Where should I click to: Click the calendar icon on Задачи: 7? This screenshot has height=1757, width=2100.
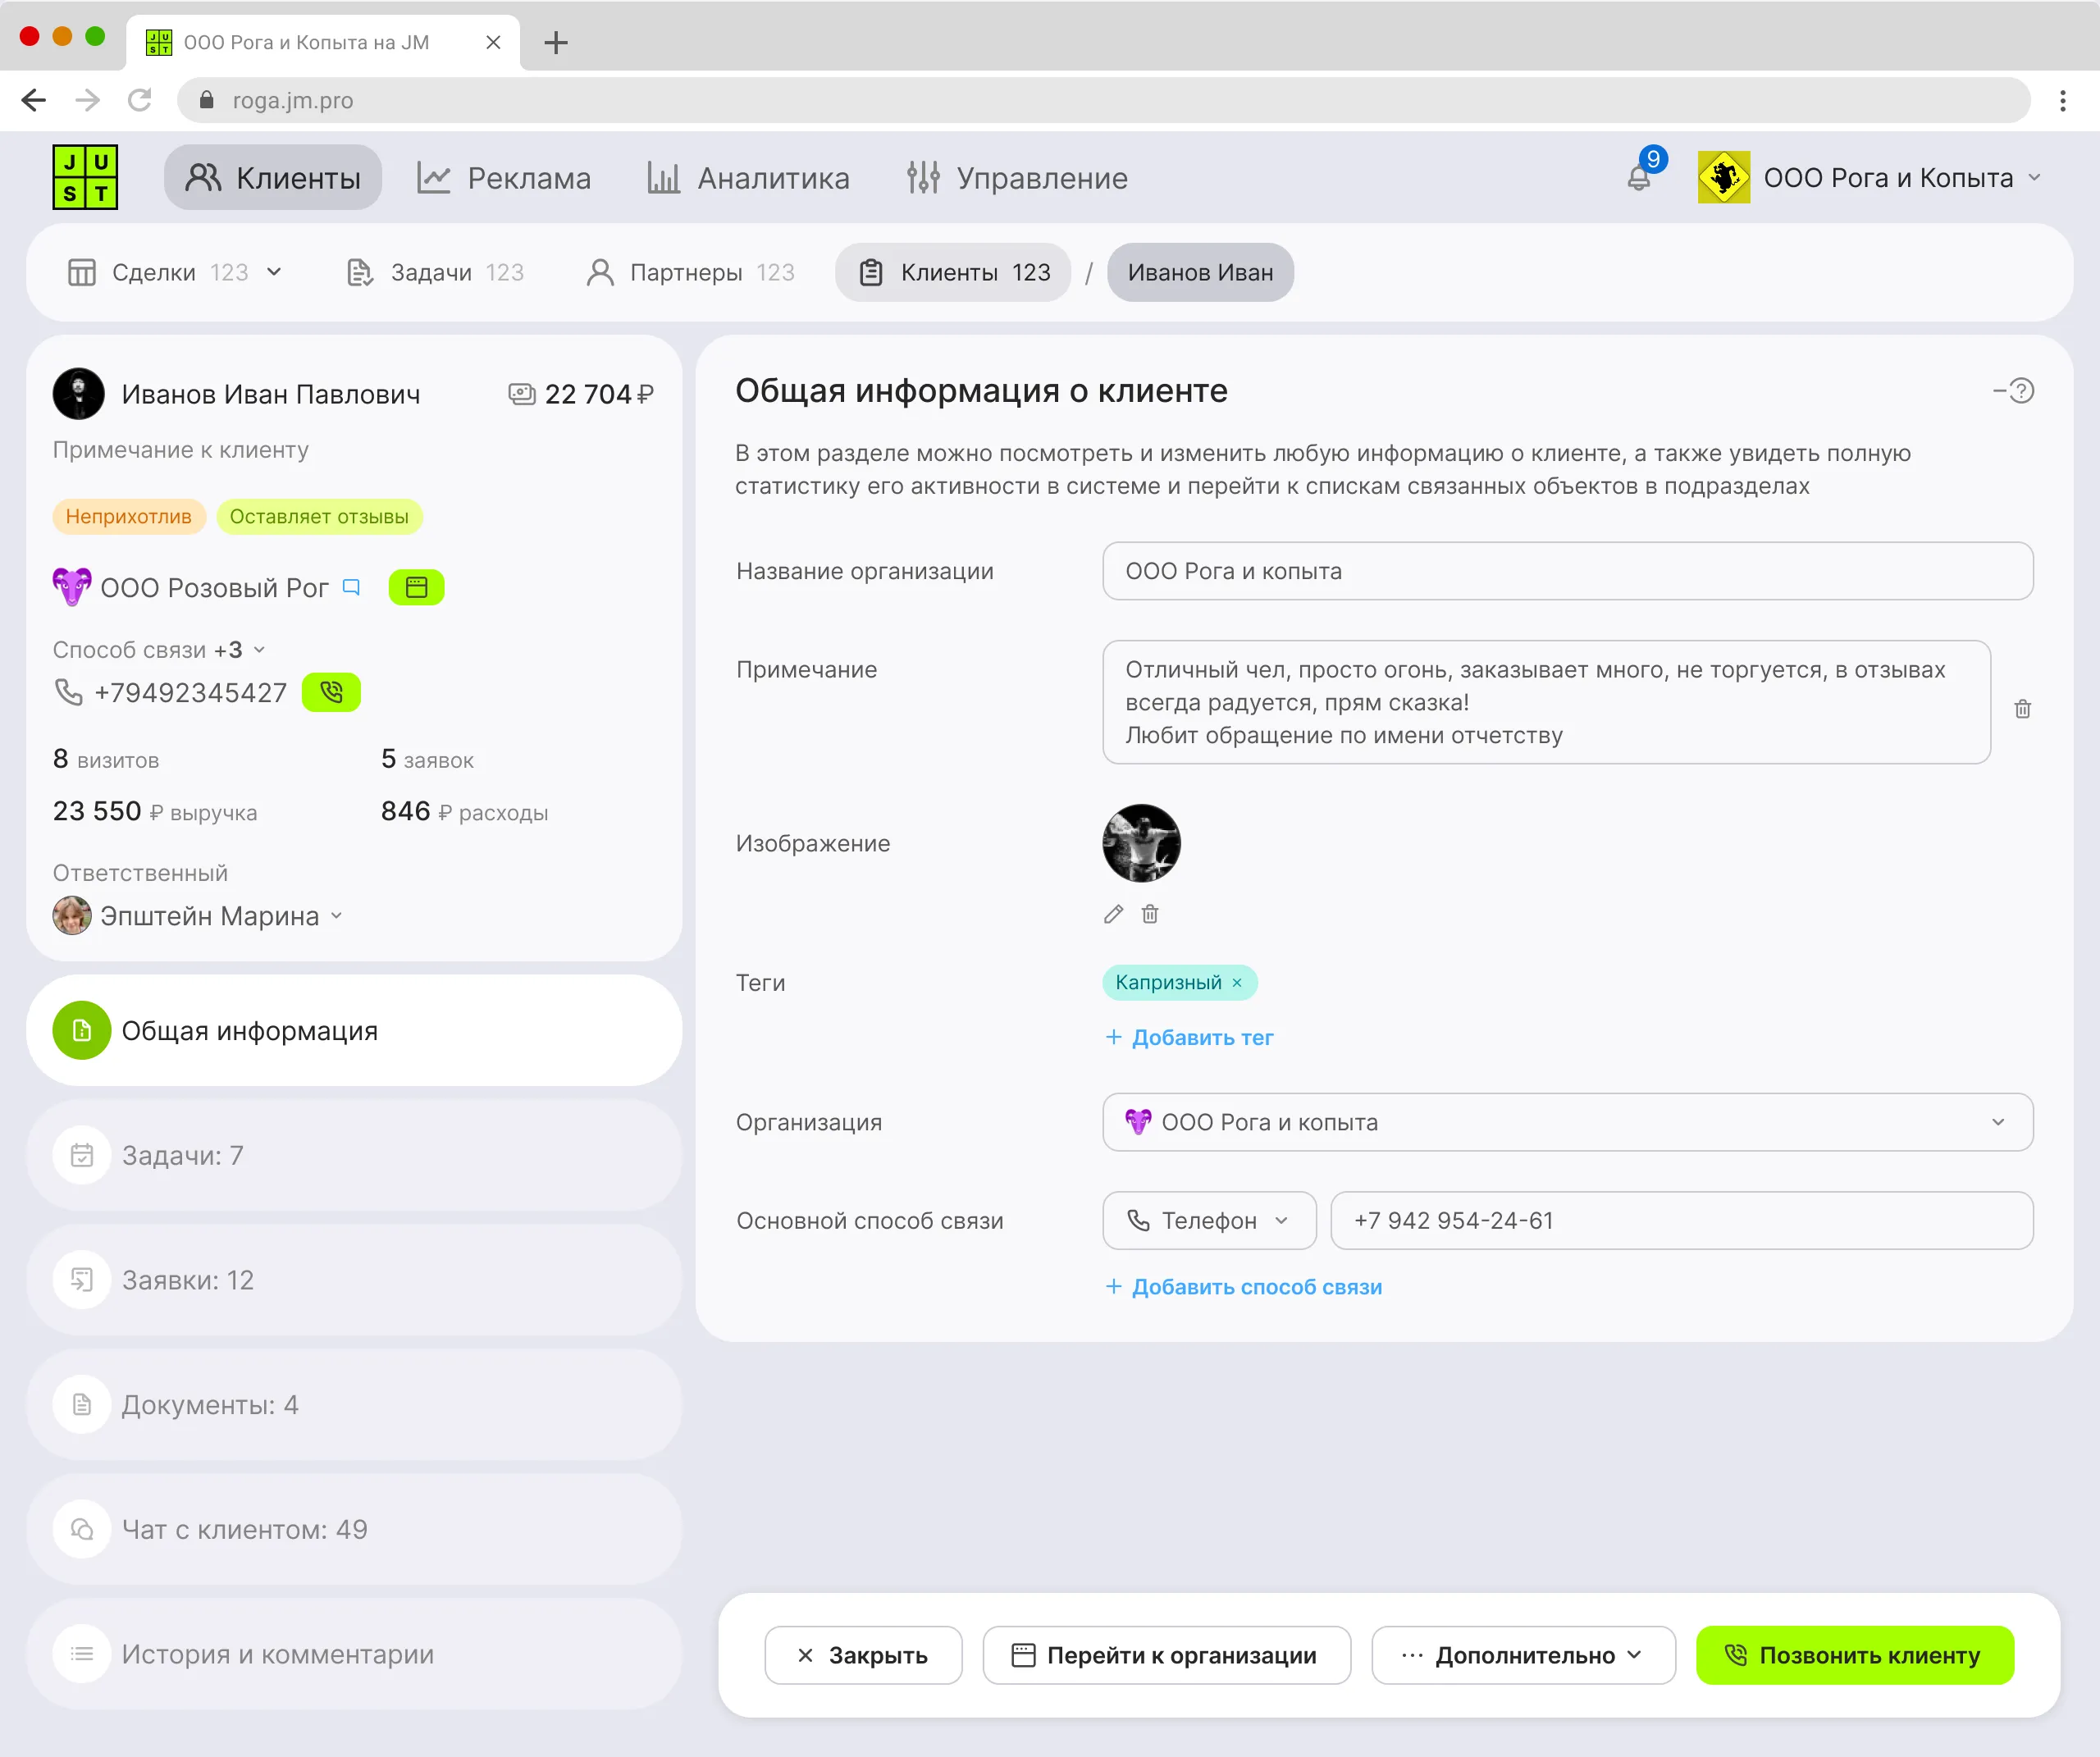point(81,1155)
